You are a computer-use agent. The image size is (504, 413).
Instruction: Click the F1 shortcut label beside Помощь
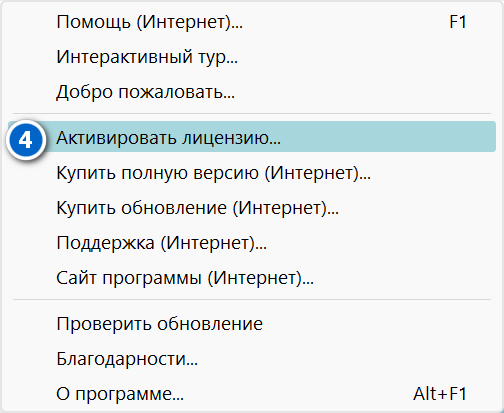(x=458, y=22)
